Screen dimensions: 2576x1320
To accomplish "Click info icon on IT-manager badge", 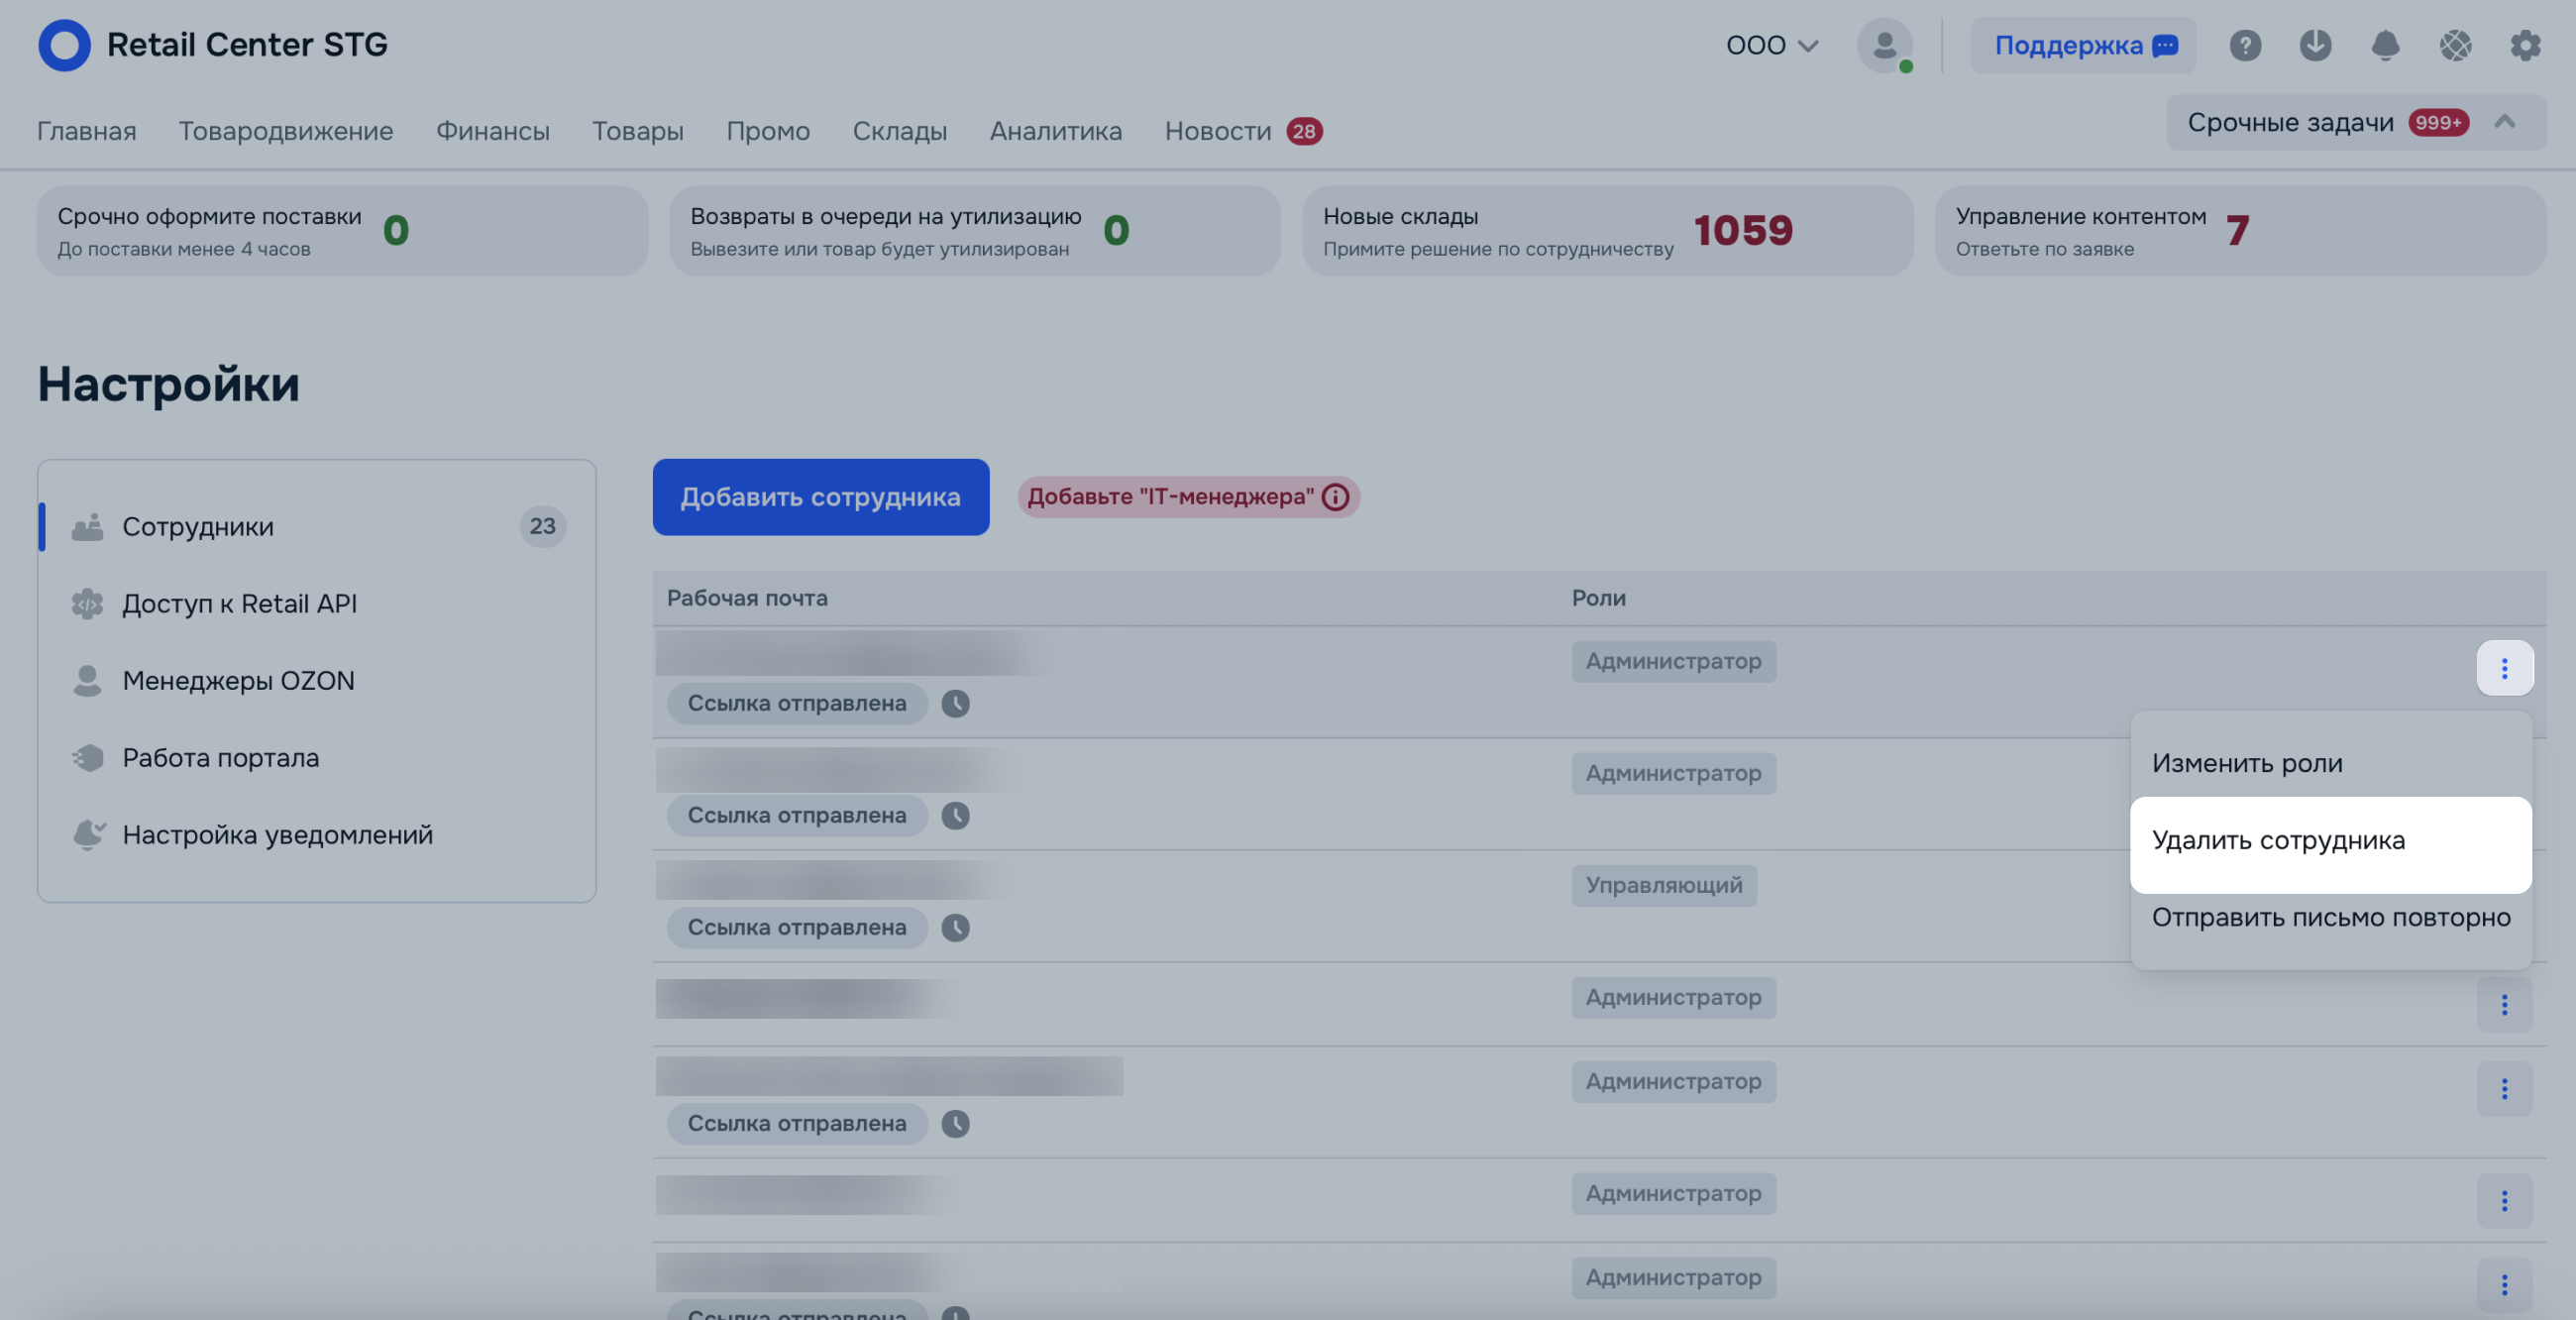I will click(1335, 497).
